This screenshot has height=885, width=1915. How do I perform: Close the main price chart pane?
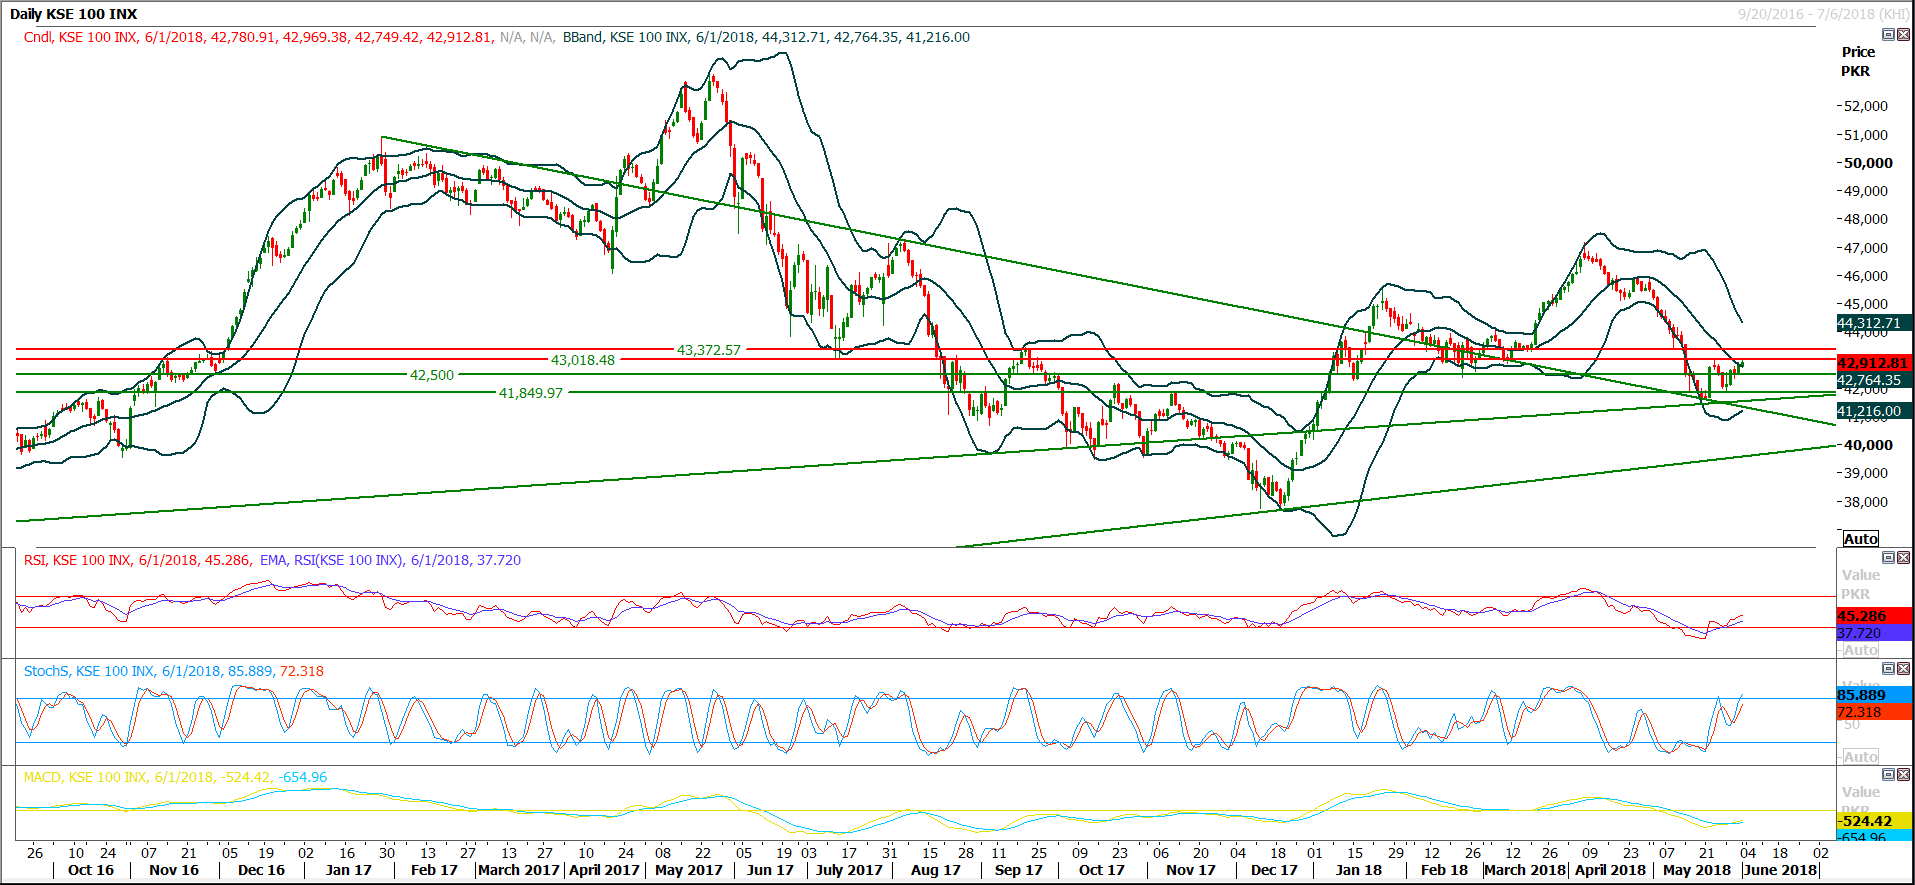coord(1903,34)
